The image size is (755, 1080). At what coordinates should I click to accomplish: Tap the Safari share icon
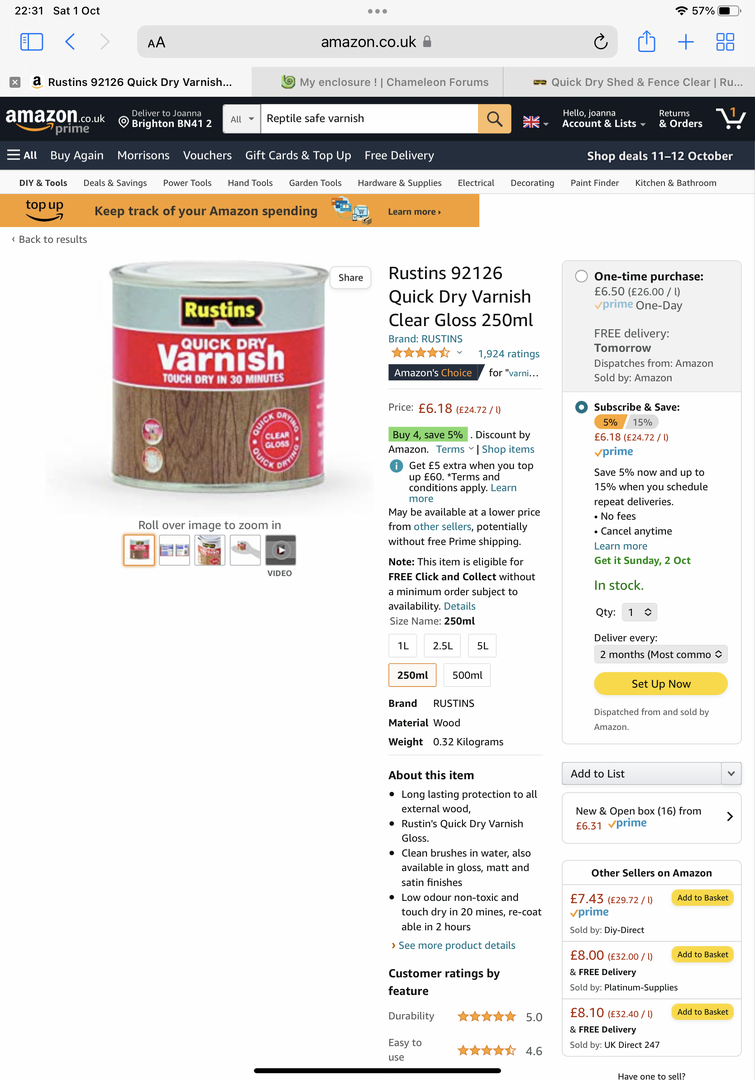pos(646,41)
